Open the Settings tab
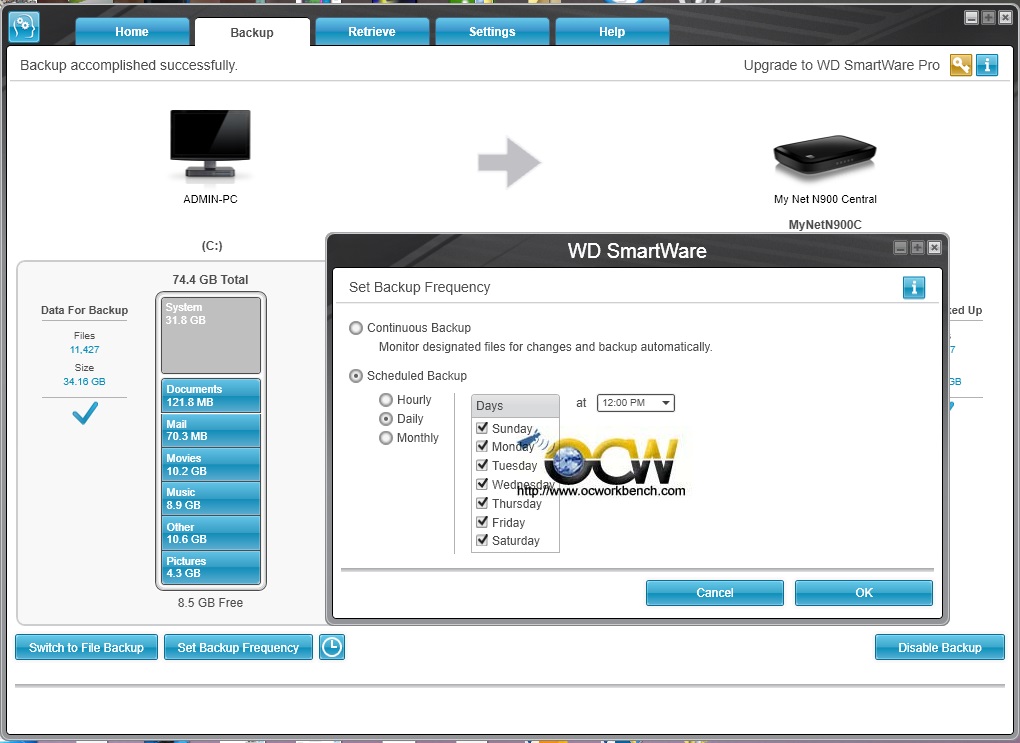This screenshot has height=743, width=1020. click(x=492, y=32)
